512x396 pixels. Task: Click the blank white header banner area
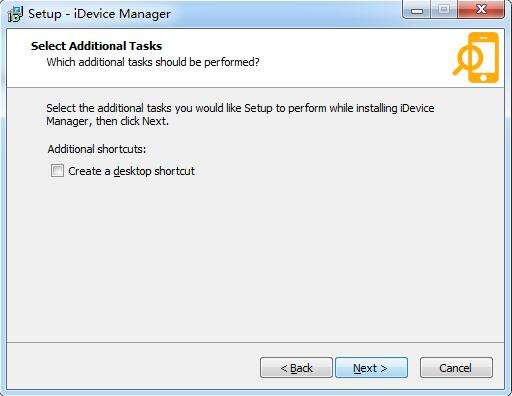pyautogui.click(x=350, y=57)
